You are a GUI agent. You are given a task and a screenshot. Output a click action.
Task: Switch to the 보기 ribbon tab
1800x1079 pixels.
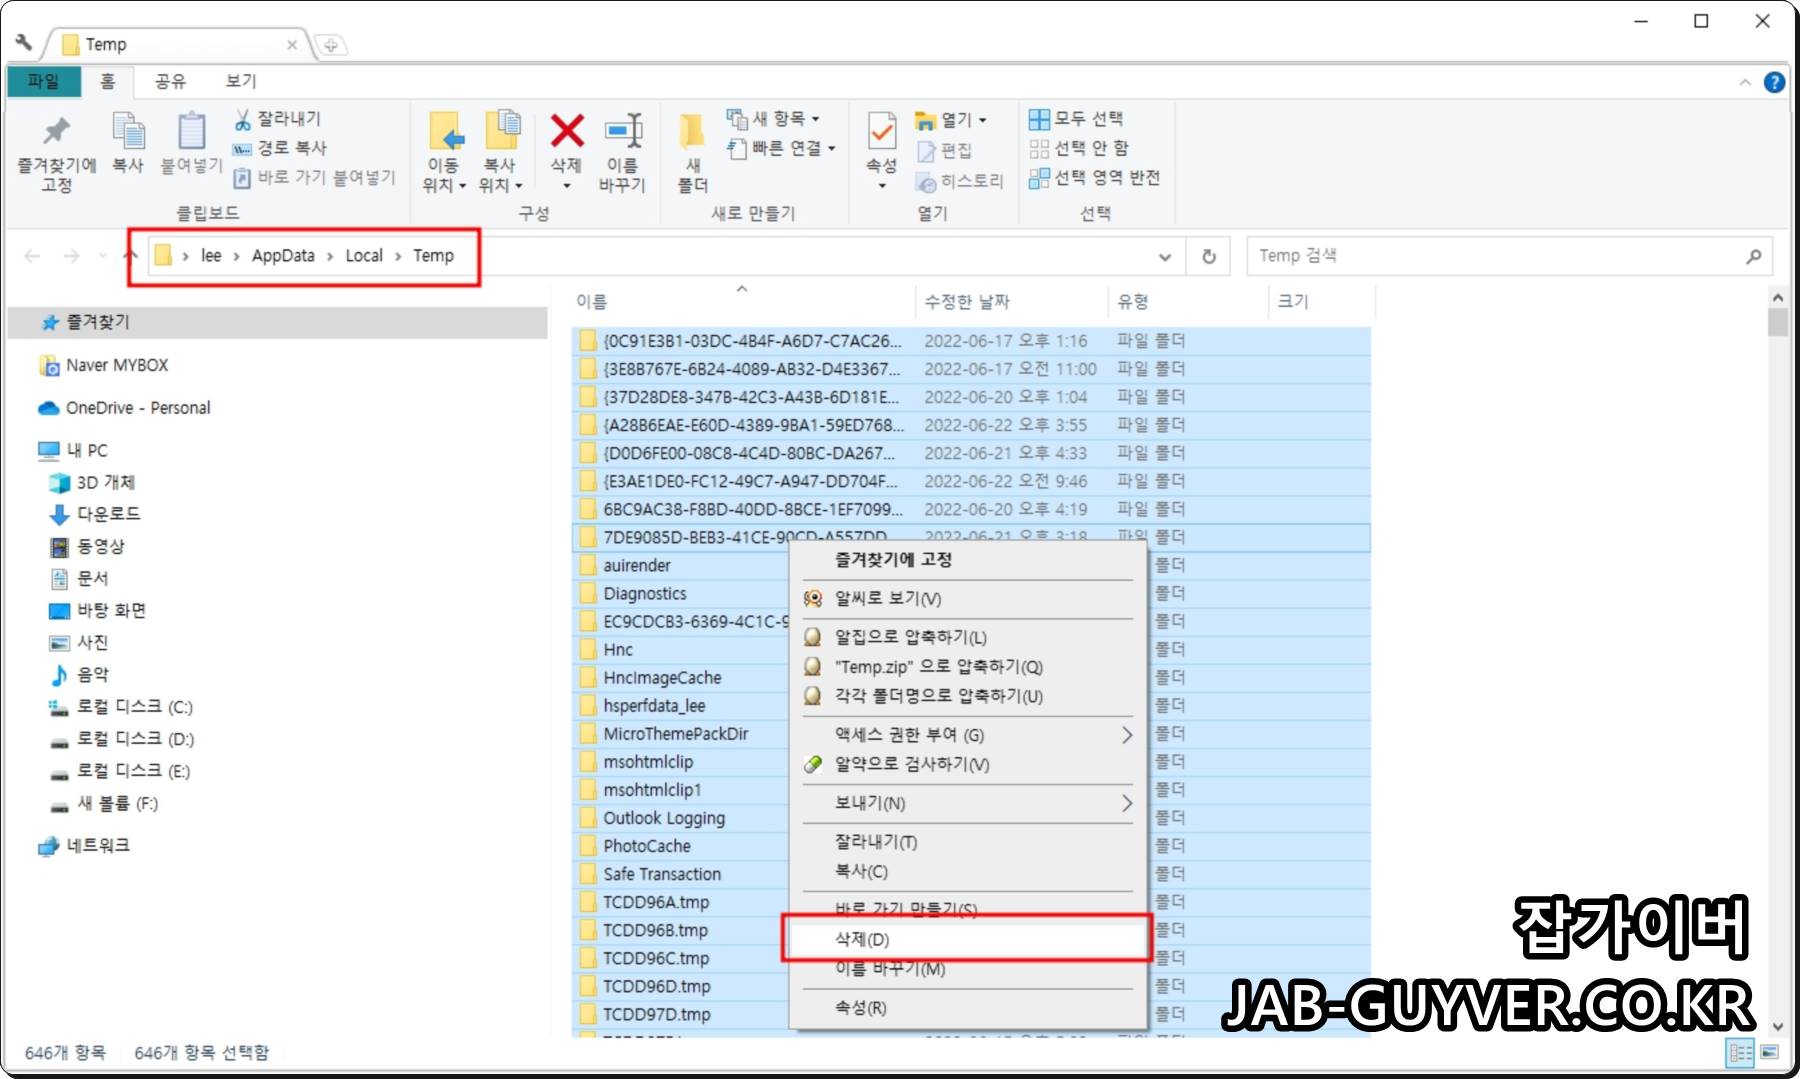[240, 81]
